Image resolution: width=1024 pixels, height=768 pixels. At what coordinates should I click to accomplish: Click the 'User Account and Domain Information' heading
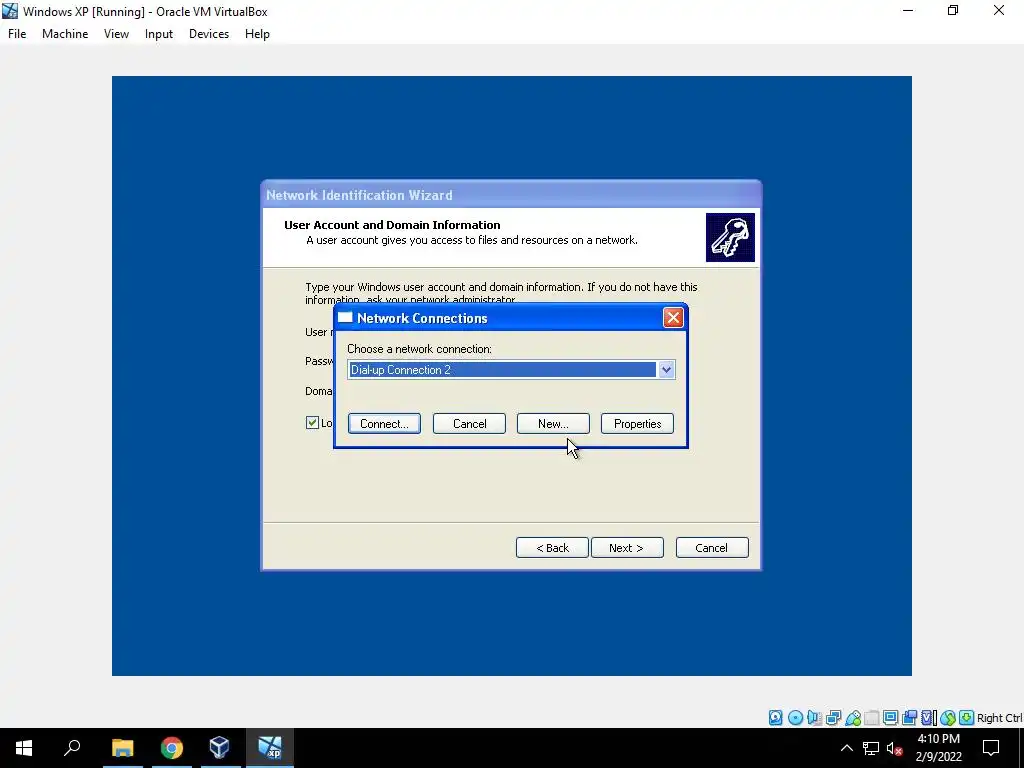(392, 225)
